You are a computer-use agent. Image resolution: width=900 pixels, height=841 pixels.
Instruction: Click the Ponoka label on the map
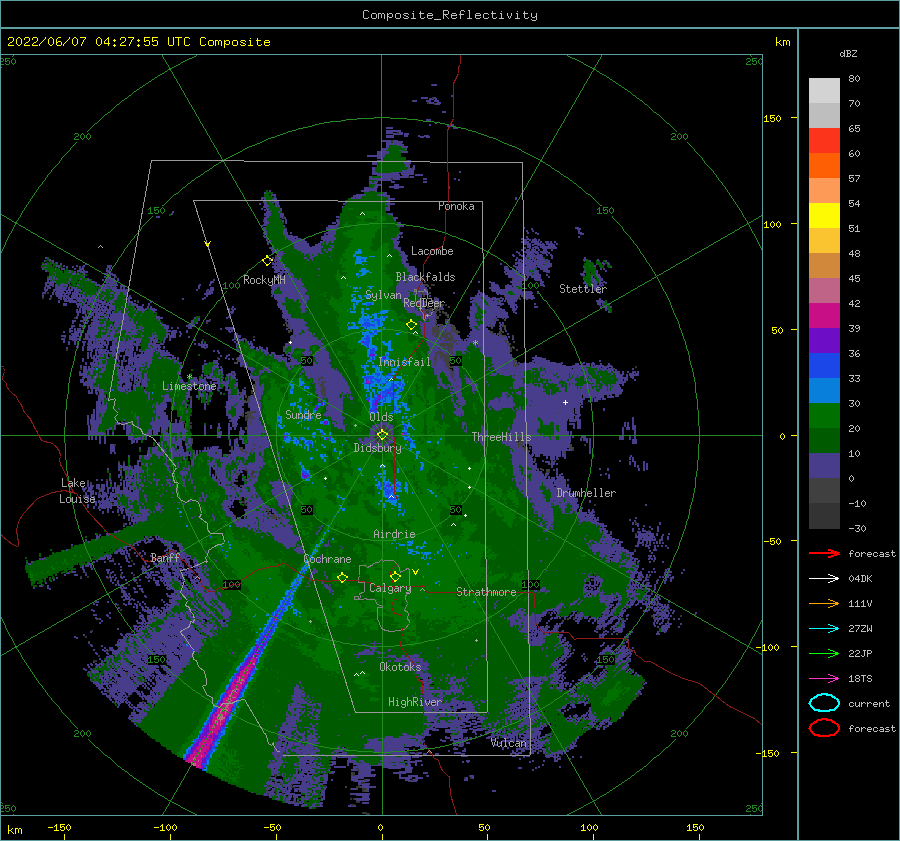coord(456,206)
